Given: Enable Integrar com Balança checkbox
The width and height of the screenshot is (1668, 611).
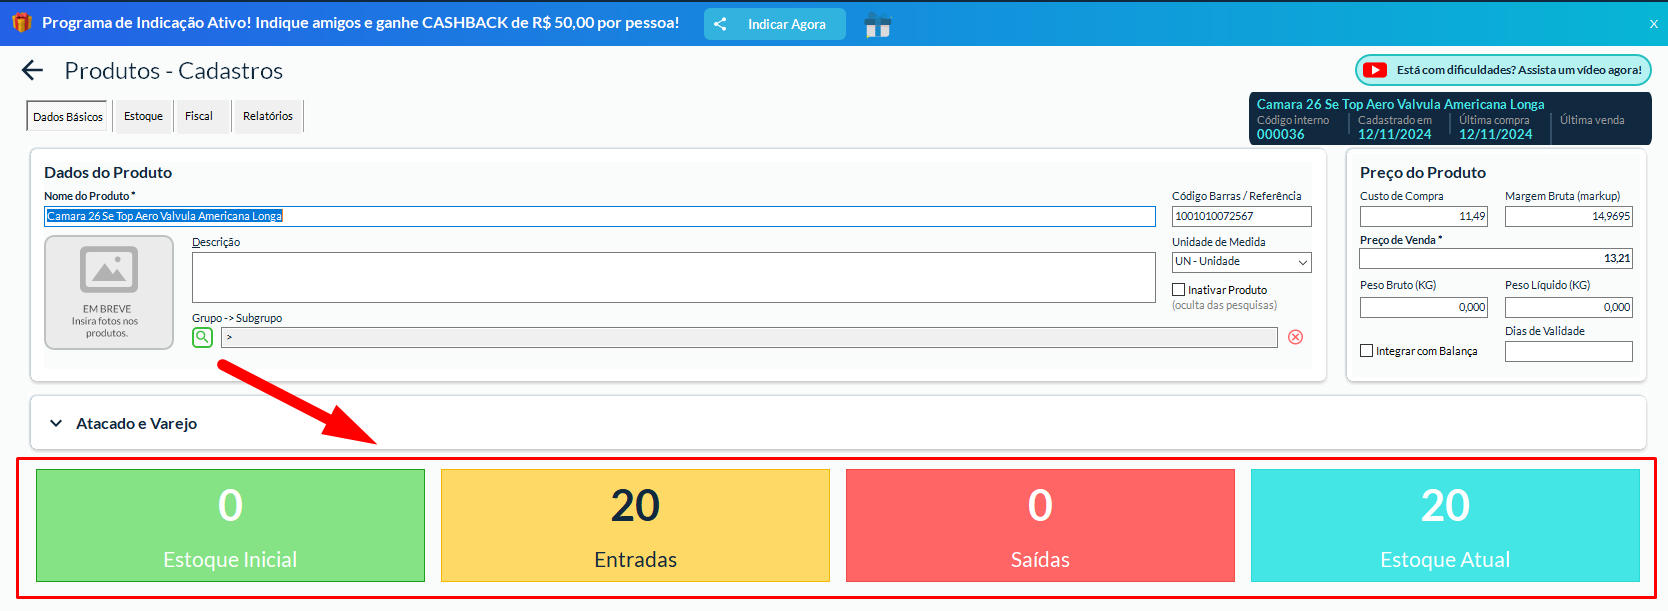Looking at the screenshot, I should point(1366,351).
